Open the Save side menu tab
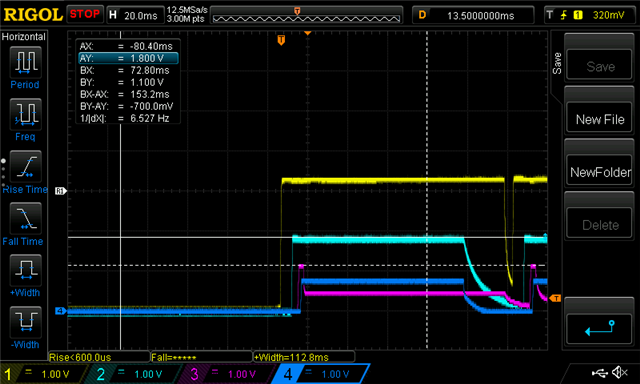This screenshot has width=640, height=384. coord(557,63)
